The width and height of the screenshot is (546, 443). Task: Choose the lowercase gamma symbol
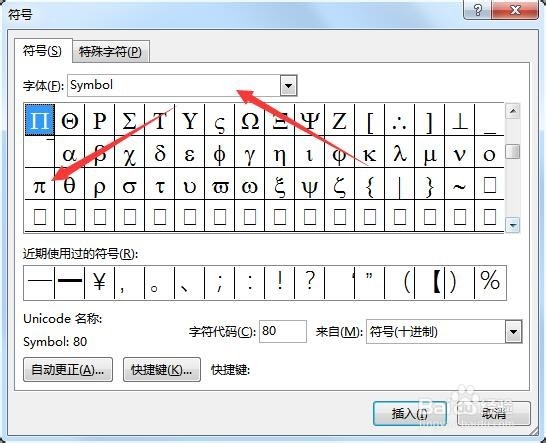coord(250,152)
